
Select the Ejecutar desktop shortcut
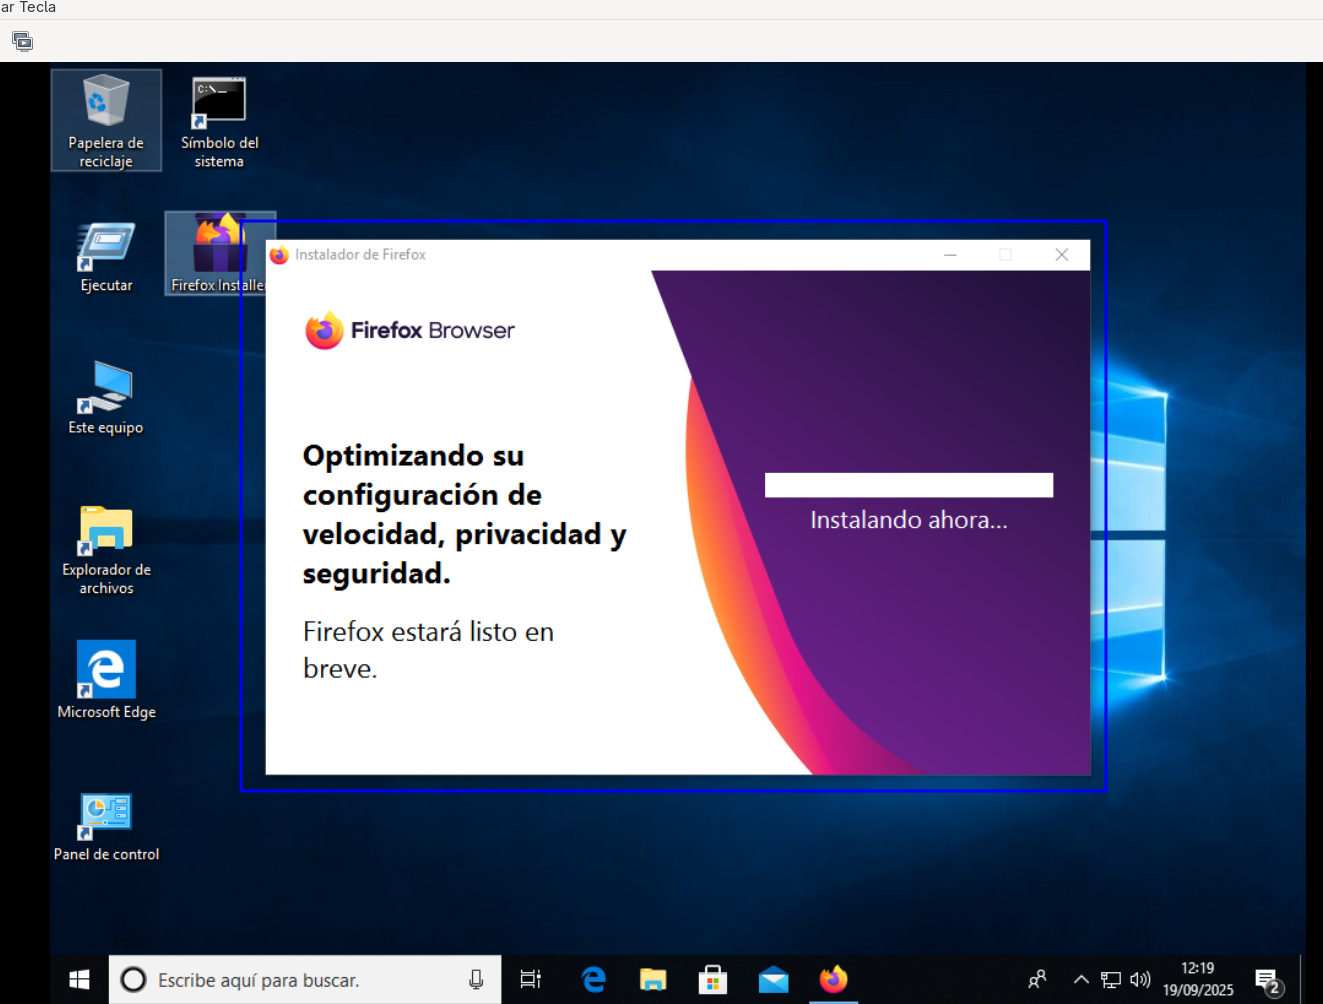click(106, 257)
